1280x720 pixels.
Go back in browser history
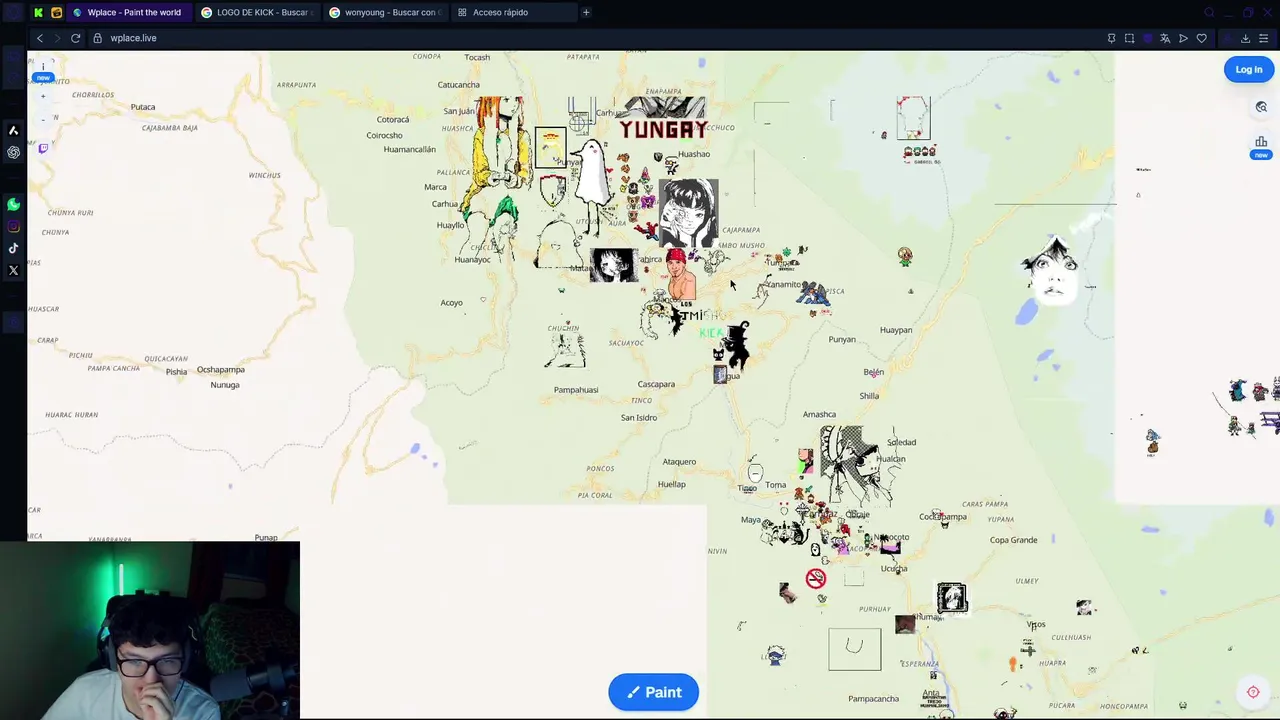(x=40, y=38)
